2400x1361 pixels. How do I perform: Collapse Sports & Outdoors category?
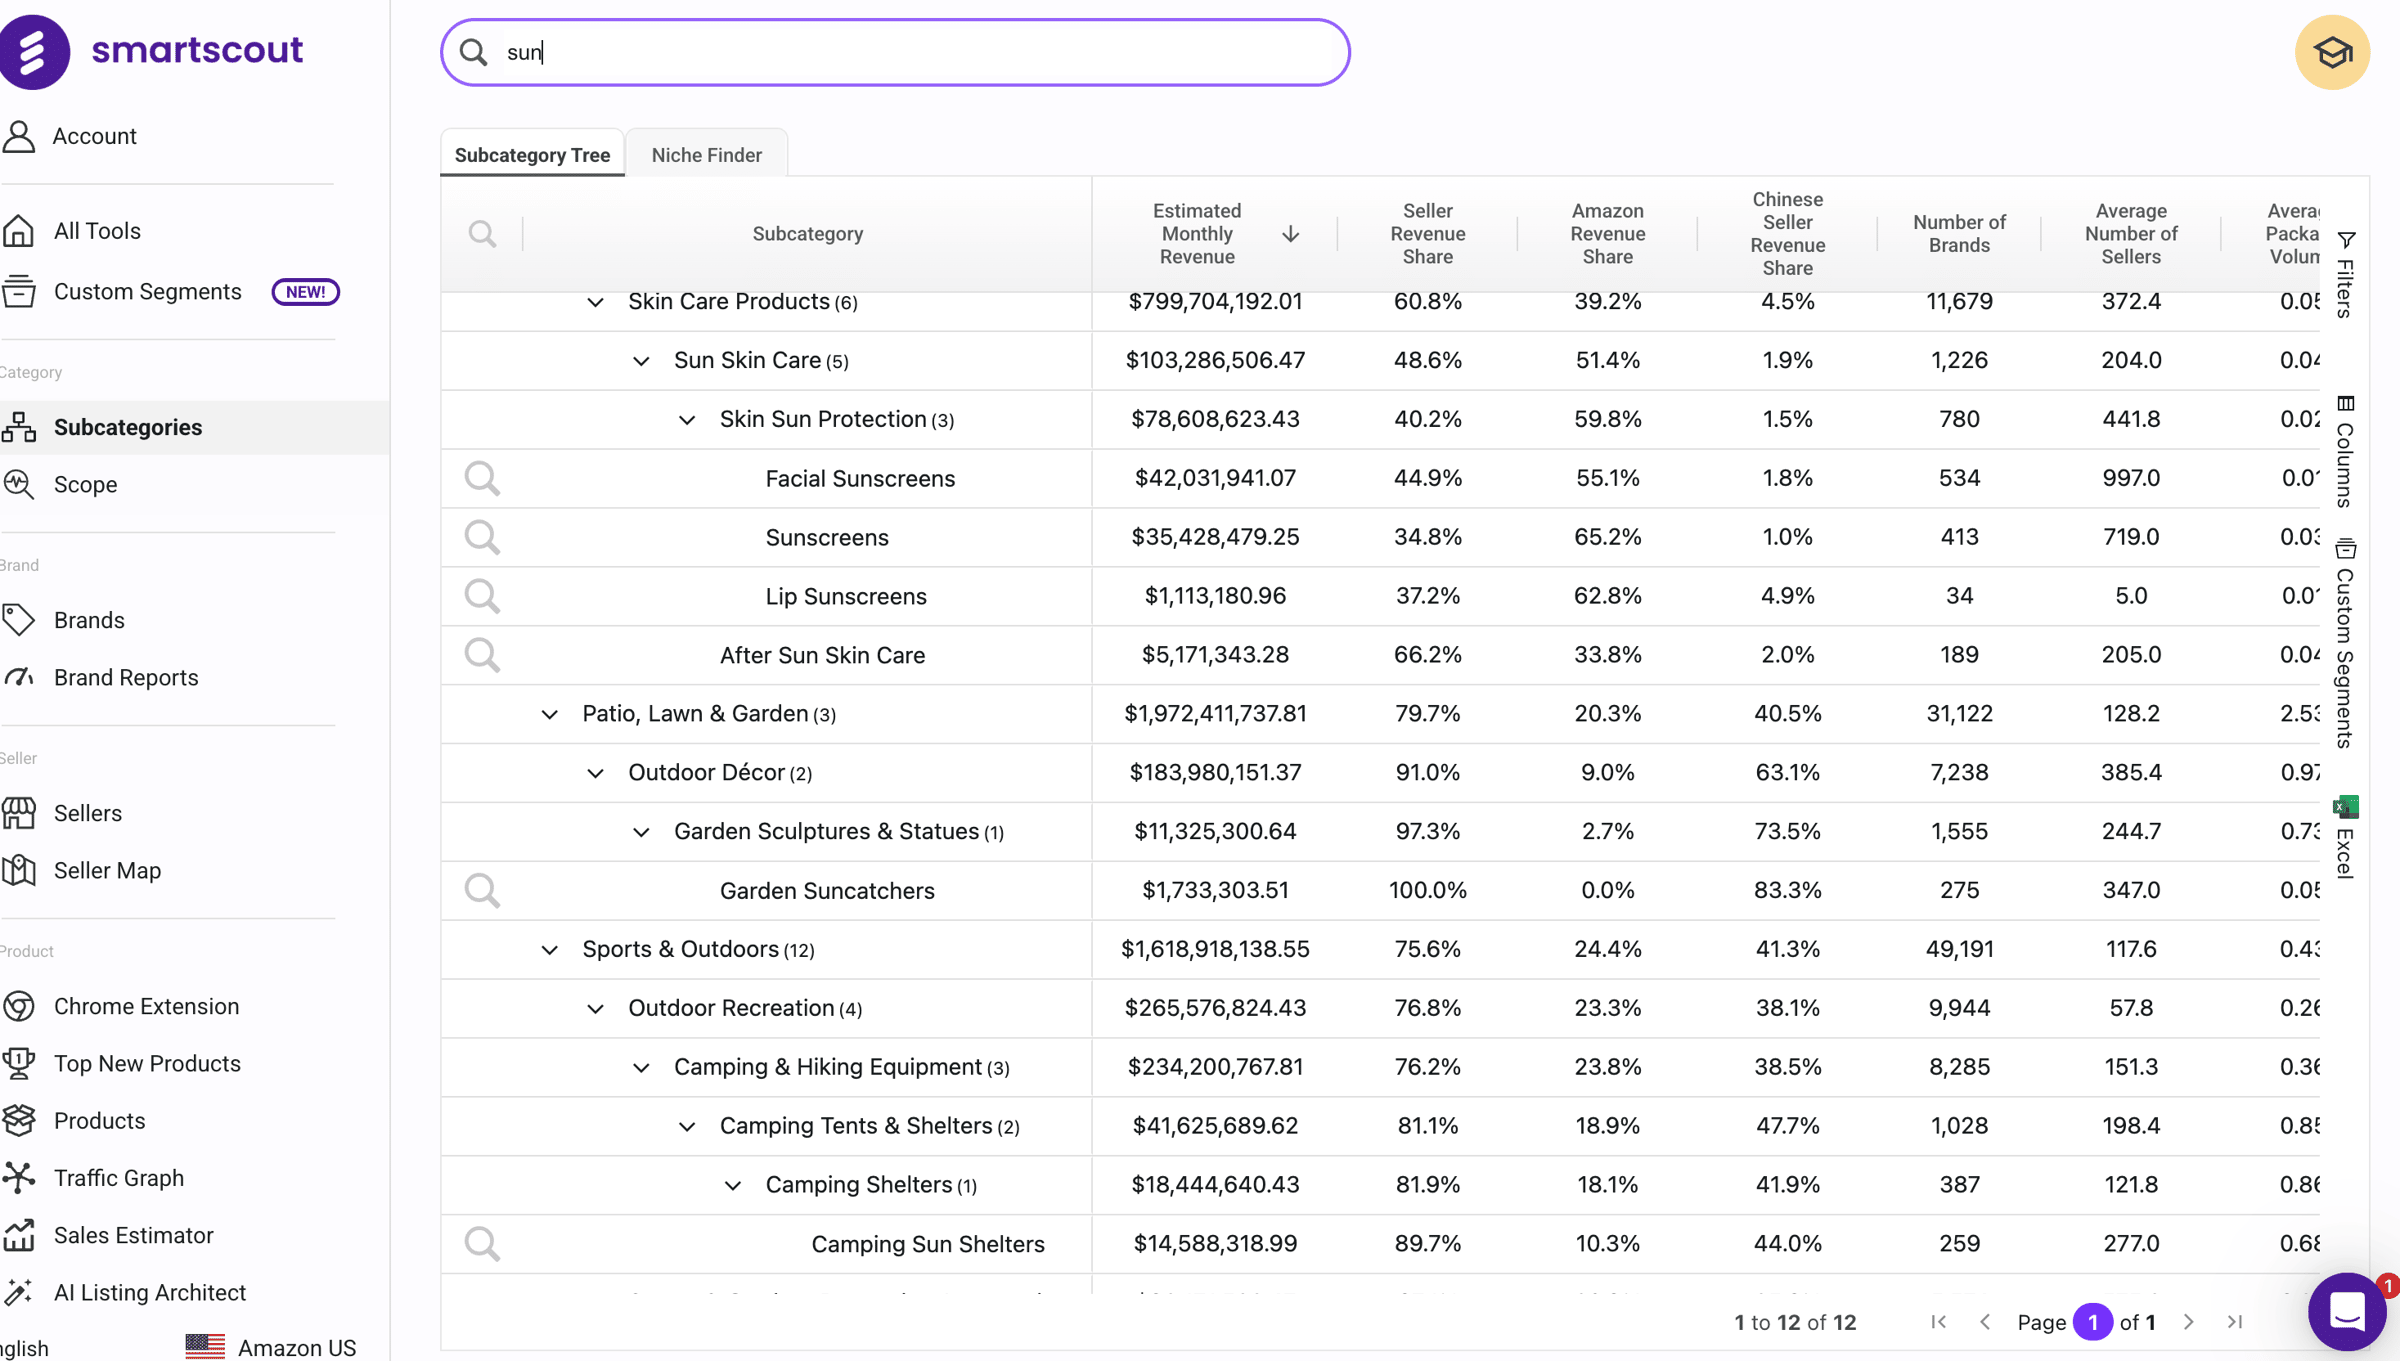coord(549,949)
